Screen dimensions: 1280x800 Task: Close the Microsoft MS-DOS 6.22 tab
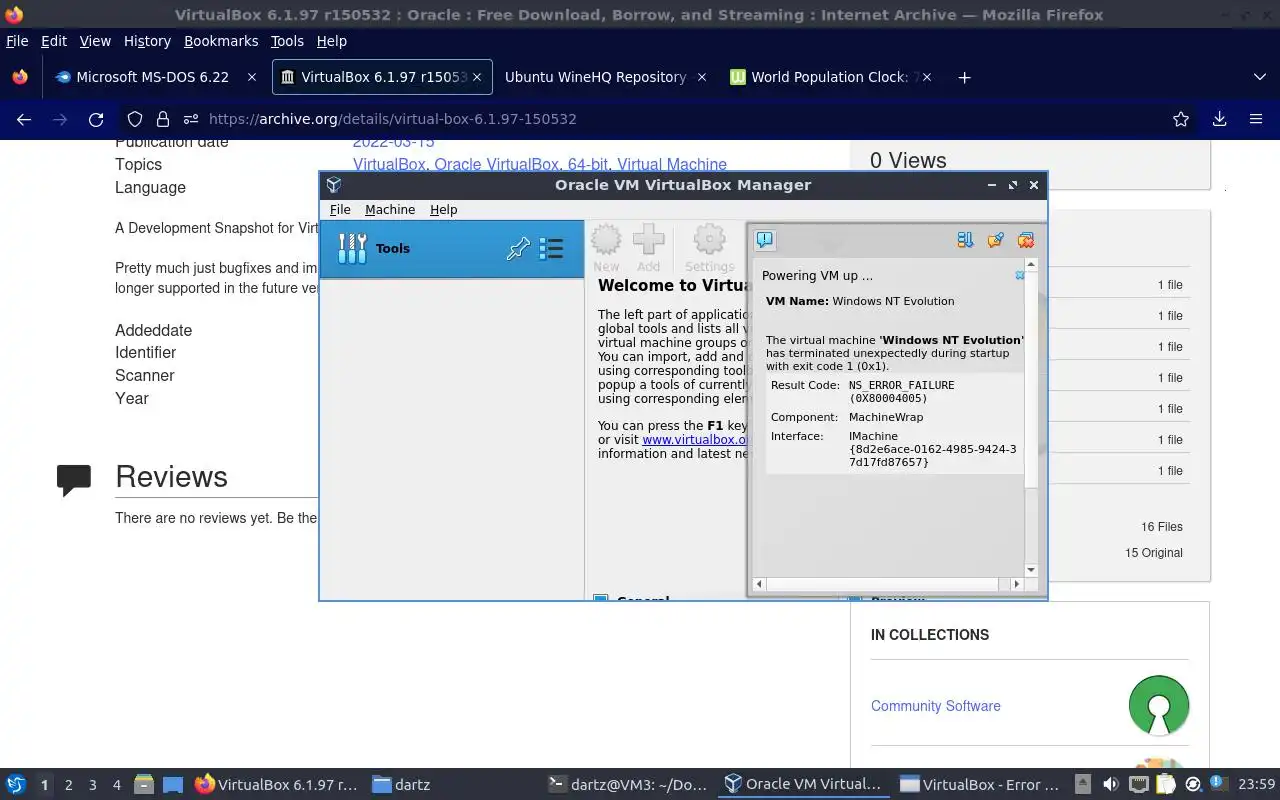[x=251, y=77]
